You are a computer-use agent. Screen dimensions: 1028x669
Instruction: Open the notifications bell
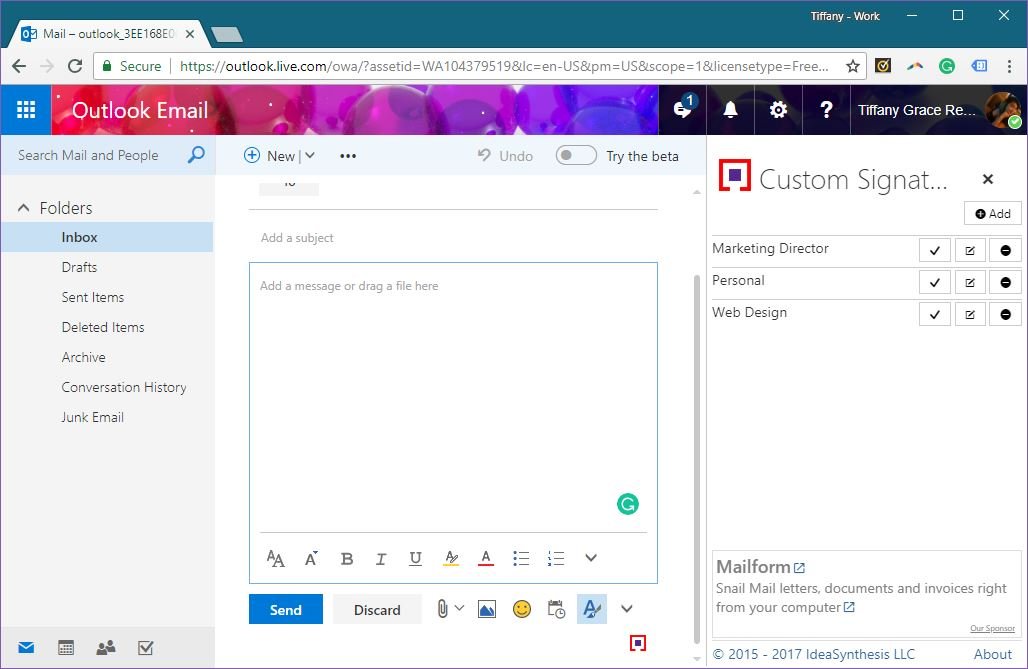point(730,110)
